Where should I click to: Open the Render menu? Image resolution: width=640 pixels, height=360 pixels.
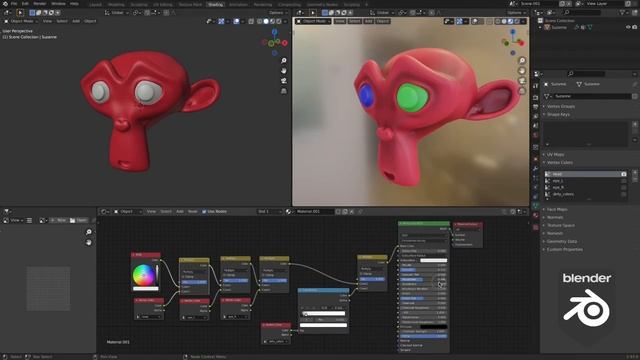click(x=40, y=4)
